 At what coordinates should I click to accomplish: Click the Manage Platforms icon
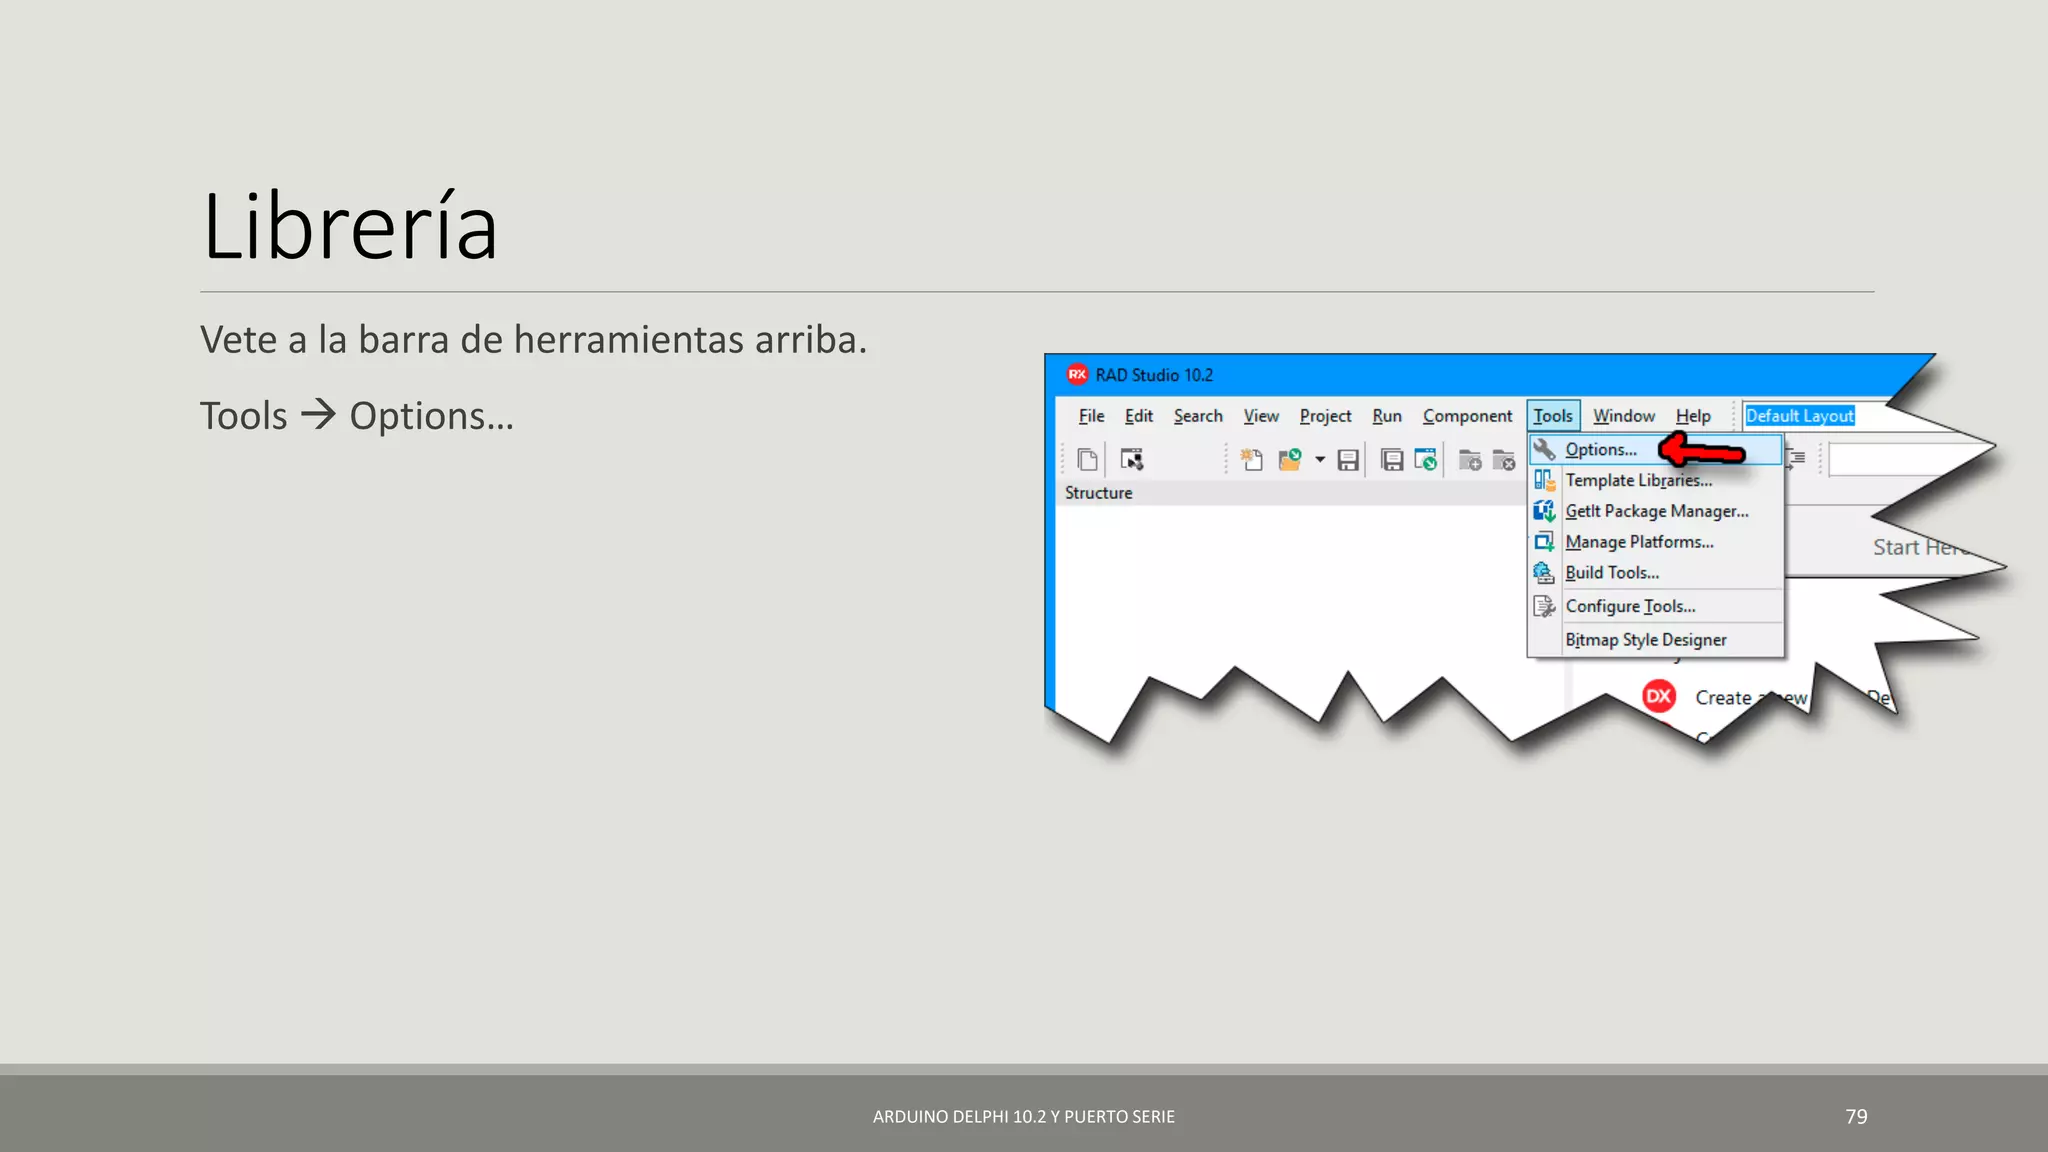[x=1545, y=542]
